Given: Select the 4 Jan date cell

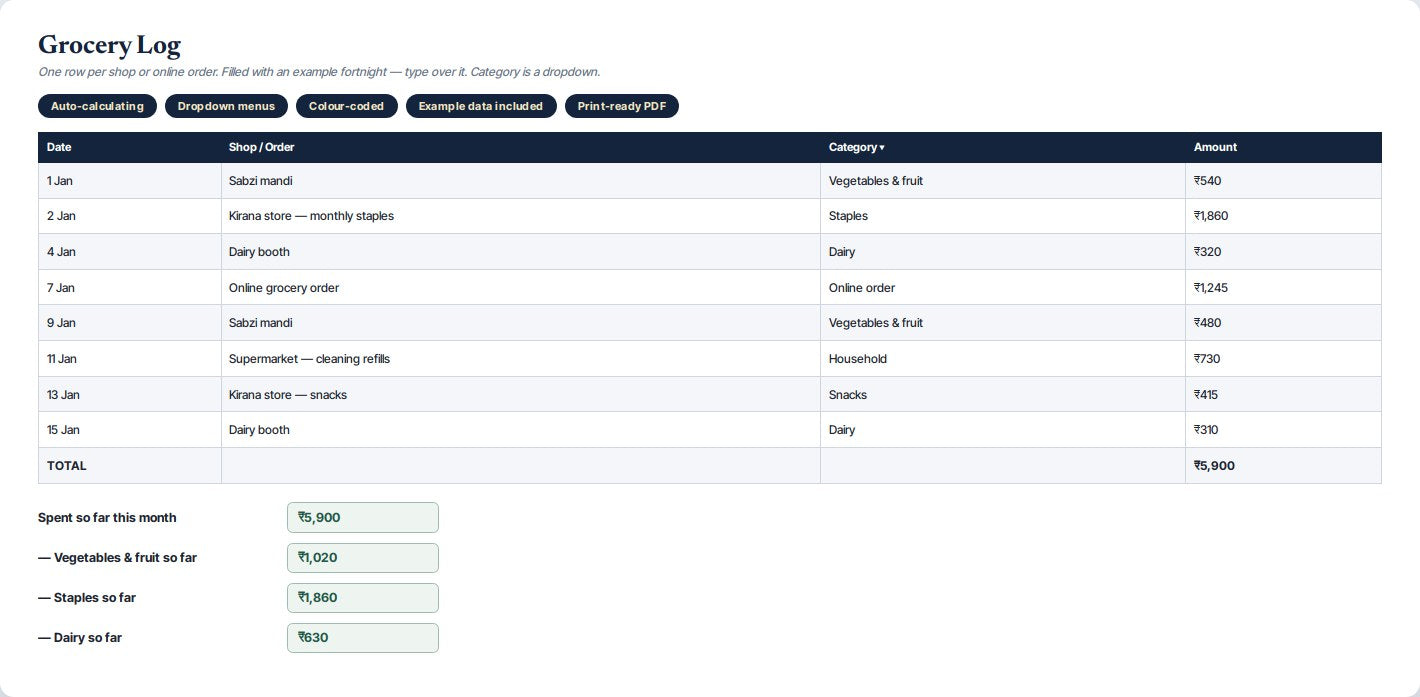Looking at the screenshot, I should tap(129, 252).
